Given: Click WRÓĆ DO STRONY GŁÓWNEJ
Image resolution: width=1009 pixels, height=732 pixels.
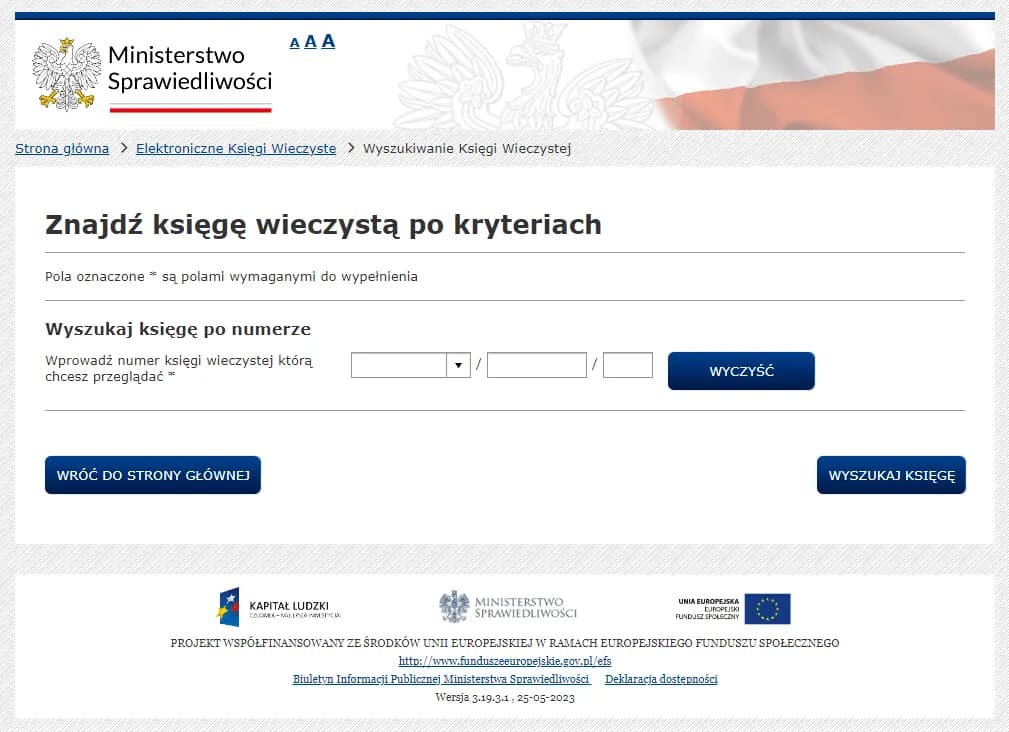Looking at the screenshot, I should click(152, 475).
